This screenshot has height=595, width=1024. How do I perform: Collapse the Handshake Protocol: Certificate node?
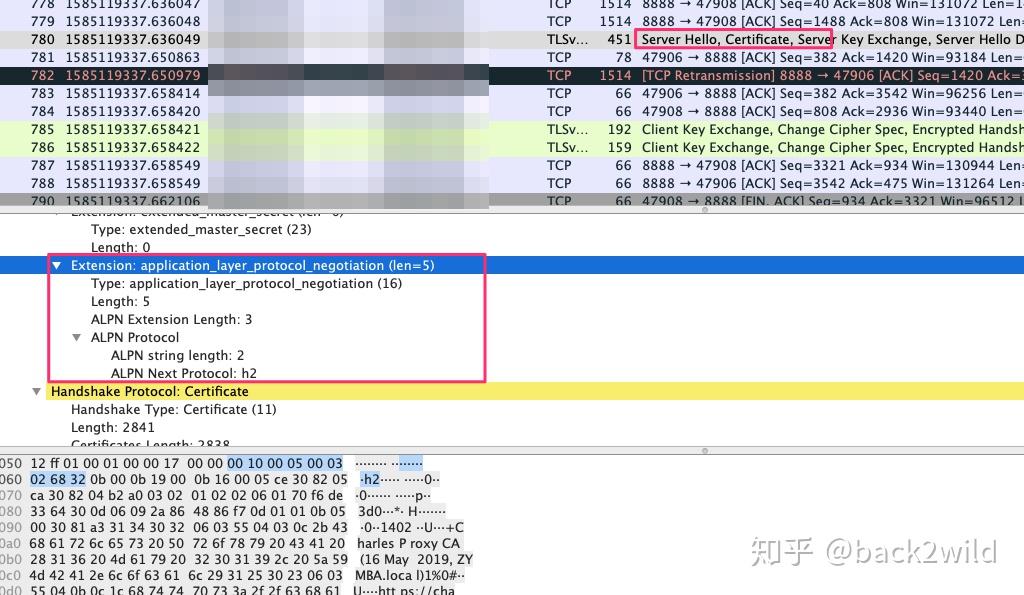coord(37,391)
